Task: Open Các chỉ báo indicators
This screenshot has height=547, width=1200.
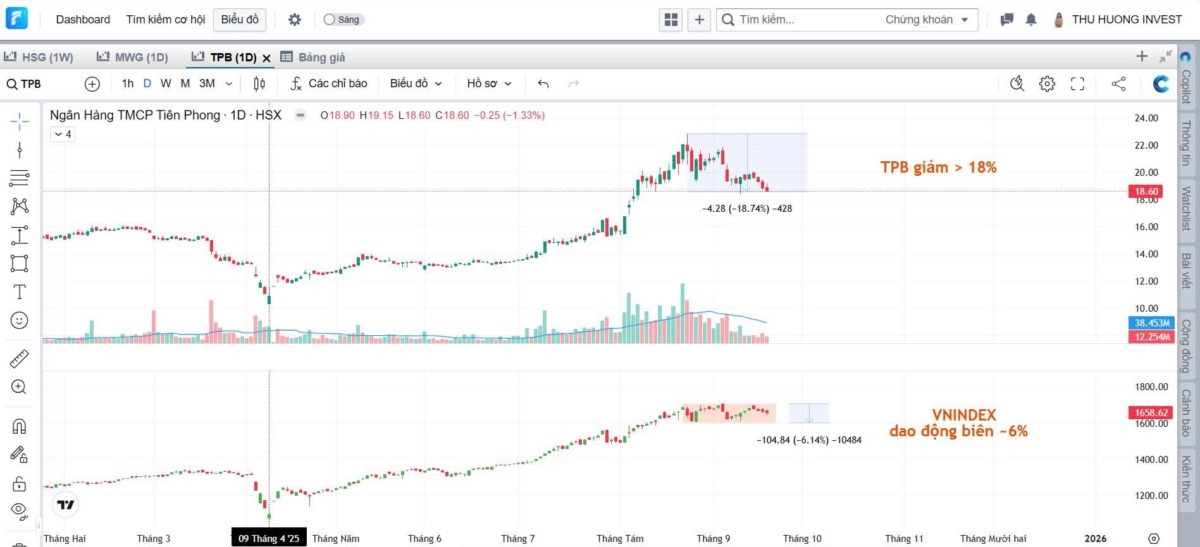Action: click(x=329, y=84)
